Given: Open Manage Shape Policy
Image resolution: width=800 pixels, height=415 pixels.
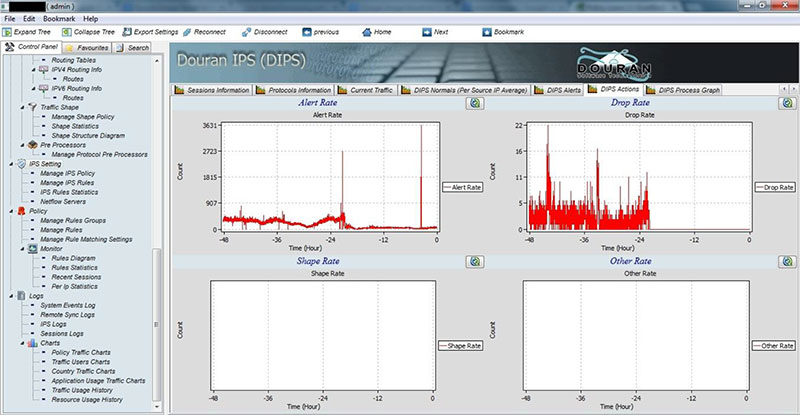Looking at the screenshot, I should [x=83, y=117].
